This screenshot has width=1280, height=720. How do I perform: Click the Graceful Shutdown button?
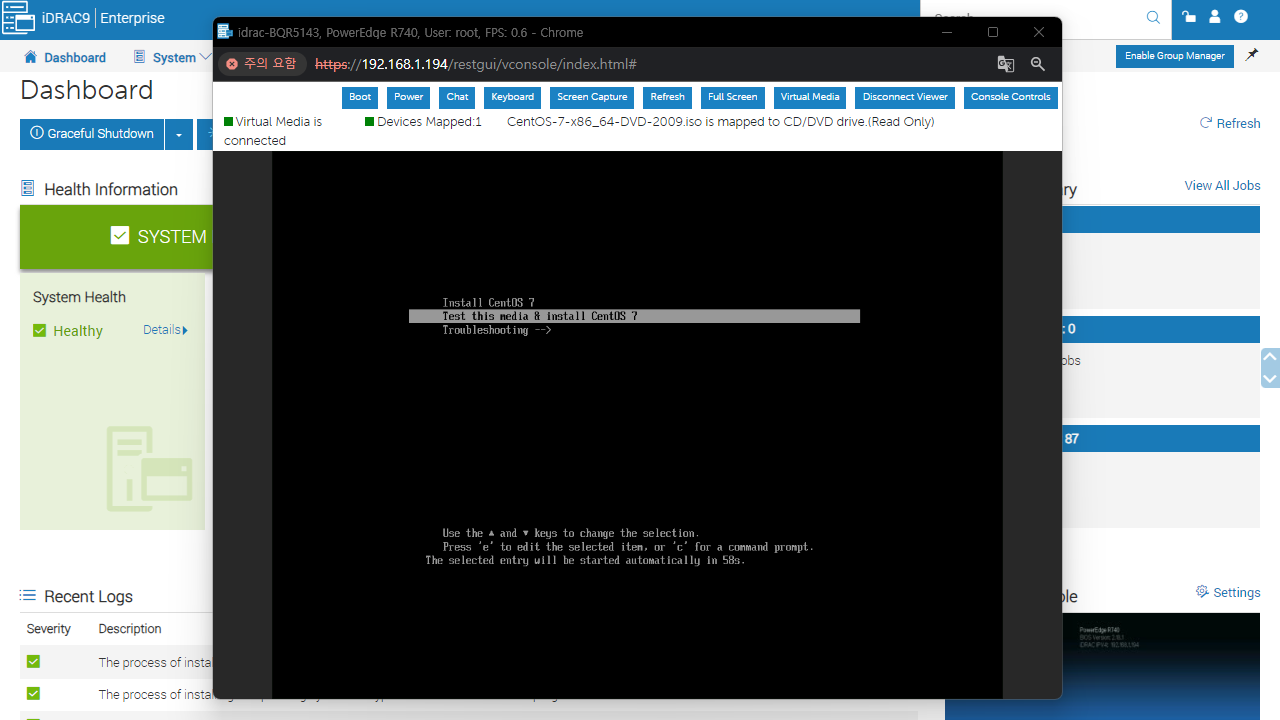pos(92,134)
